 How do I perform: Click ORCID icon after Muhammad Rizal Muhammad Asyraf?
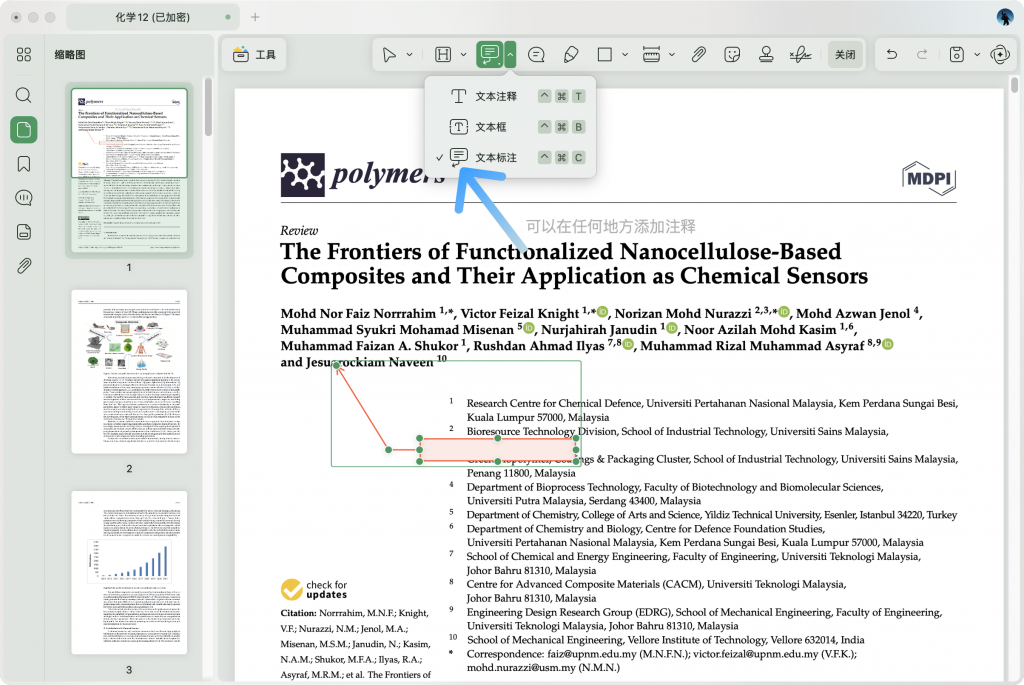(x=888, y=344)
